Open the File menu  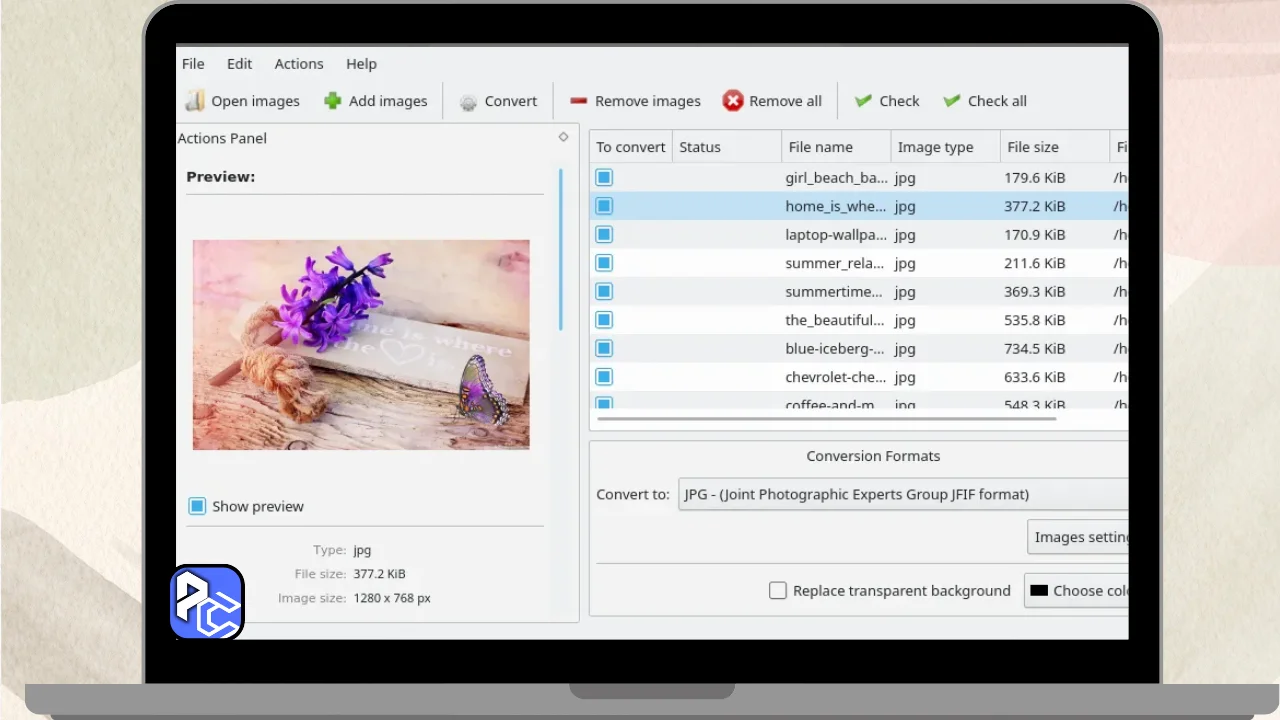(193, 64)
